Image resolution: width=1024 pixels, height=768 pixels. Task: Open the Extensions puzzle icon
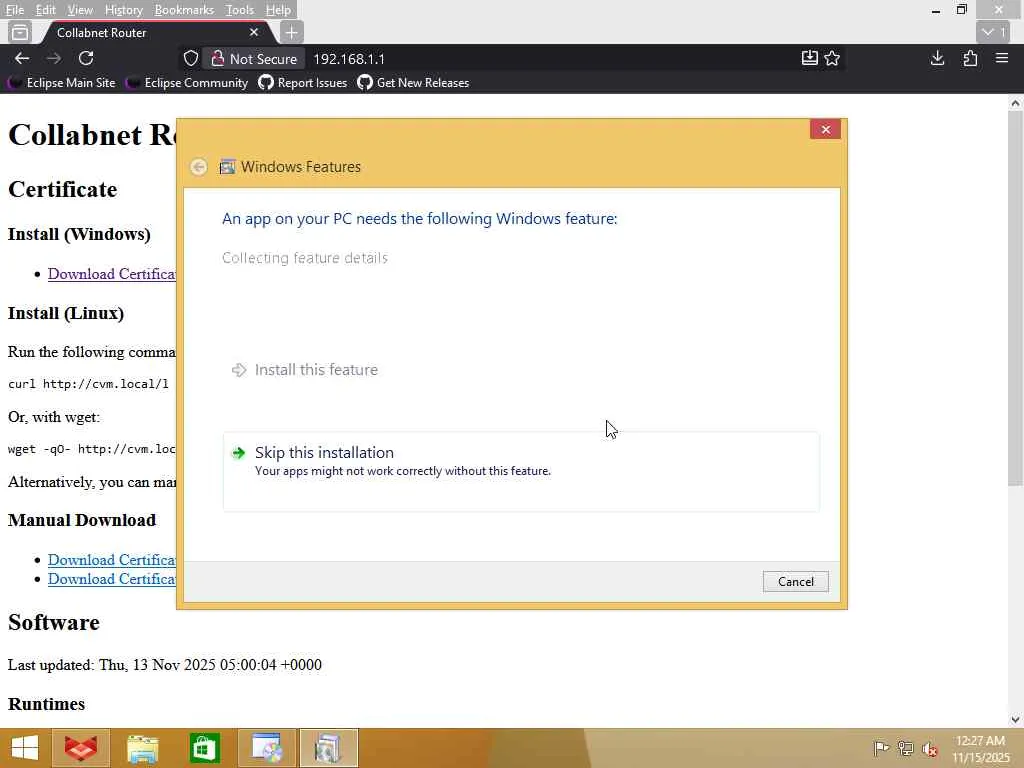970,59
